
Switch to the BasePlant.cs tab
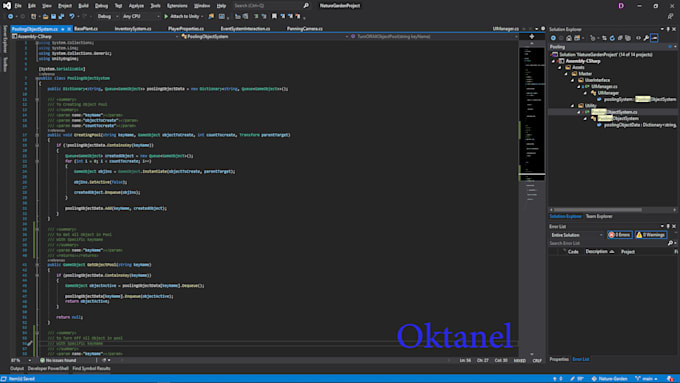click(86, 29)
